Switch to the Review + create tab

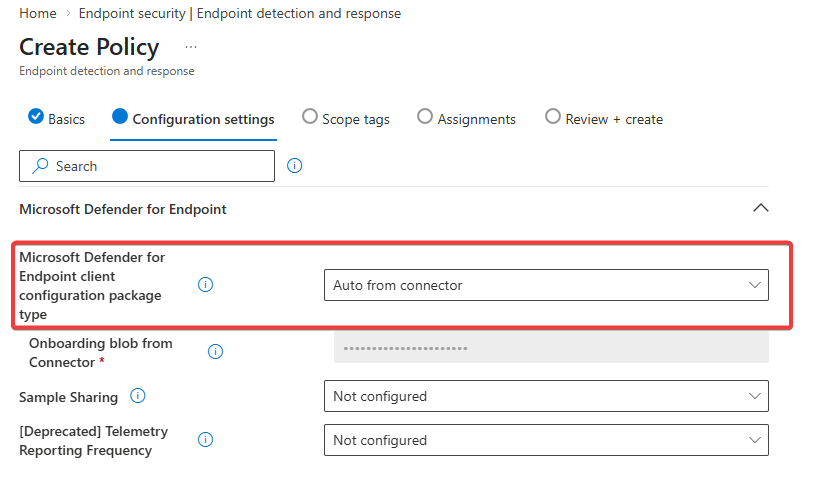[604, 120]
